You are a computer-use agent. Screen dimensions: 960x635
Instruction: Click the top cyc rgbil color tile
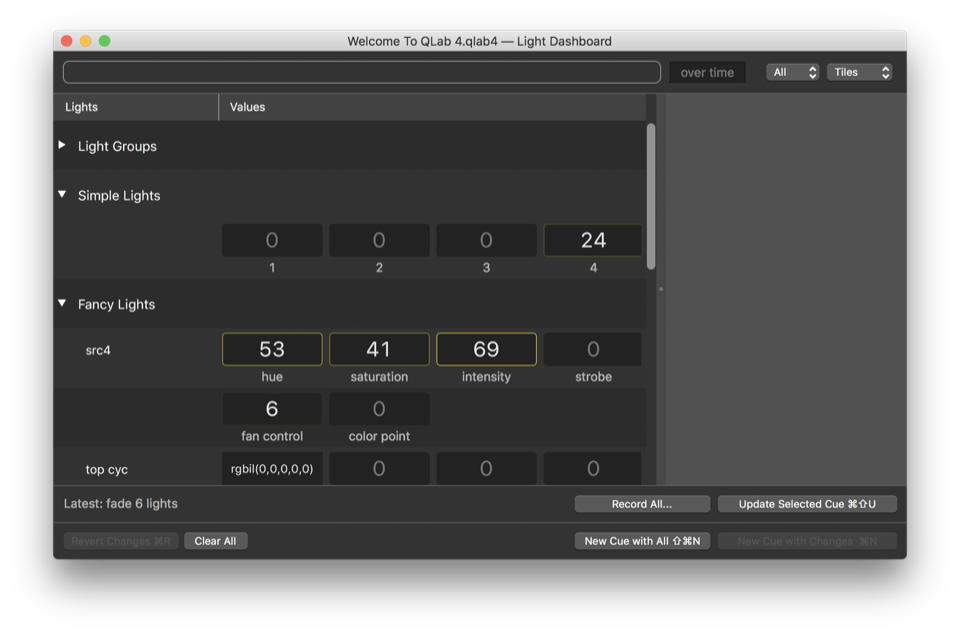click(x=272, y=468)
